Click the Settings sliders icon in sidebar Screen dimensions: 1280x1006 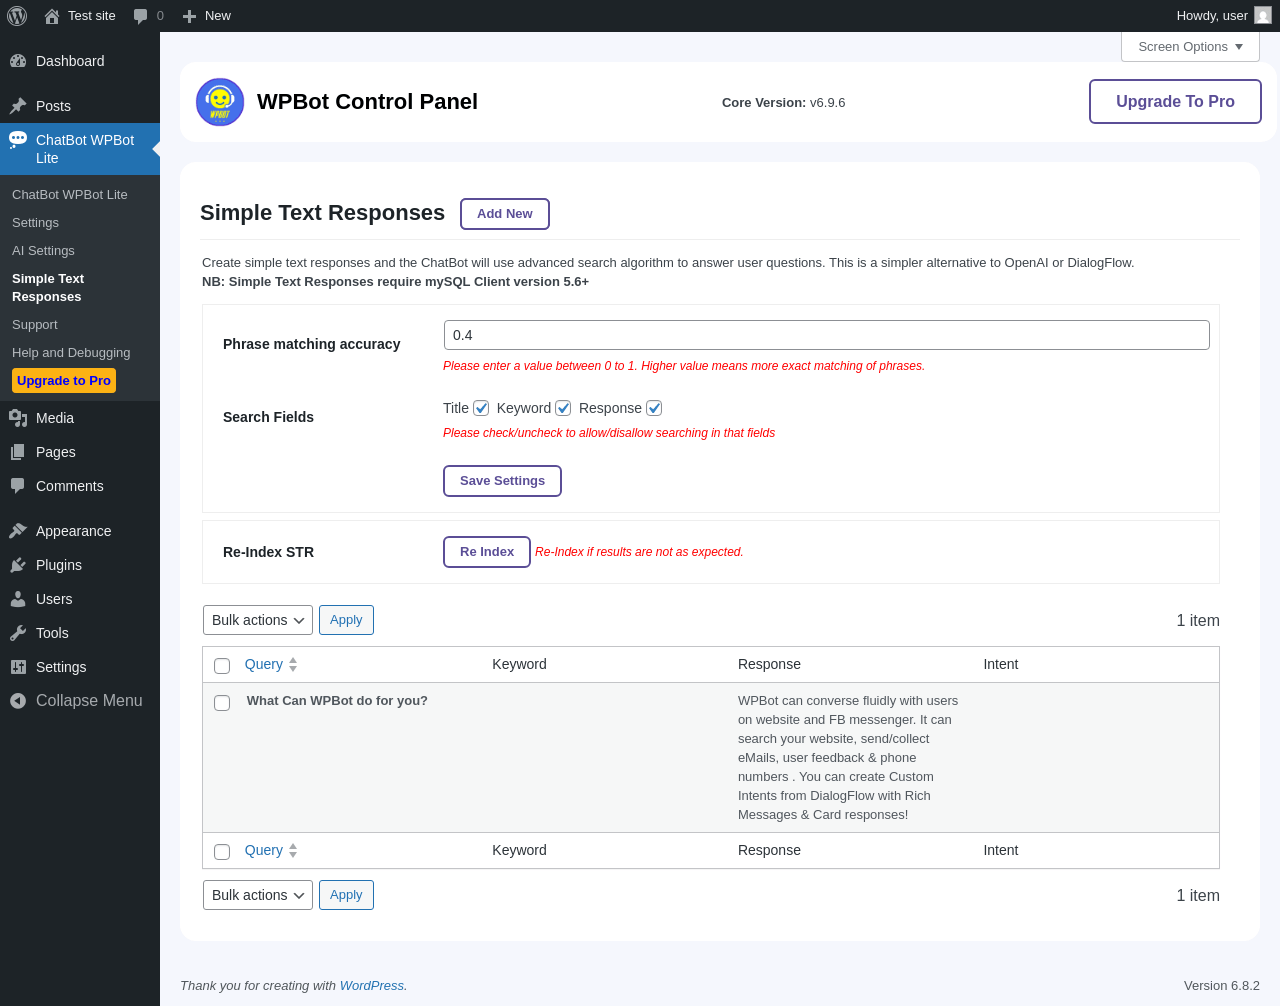click(x=18, y=667)
